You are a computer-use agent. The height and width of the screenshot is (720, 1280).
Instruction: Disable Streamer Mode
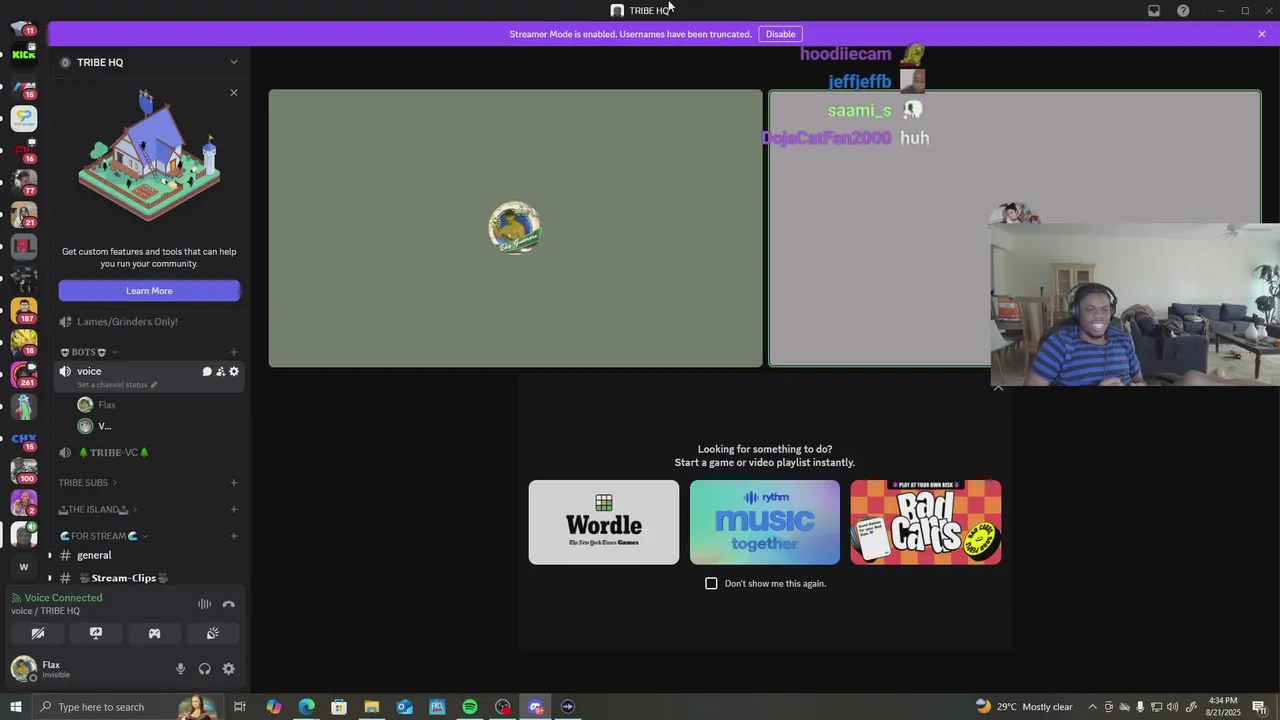(x=780, y=34)
